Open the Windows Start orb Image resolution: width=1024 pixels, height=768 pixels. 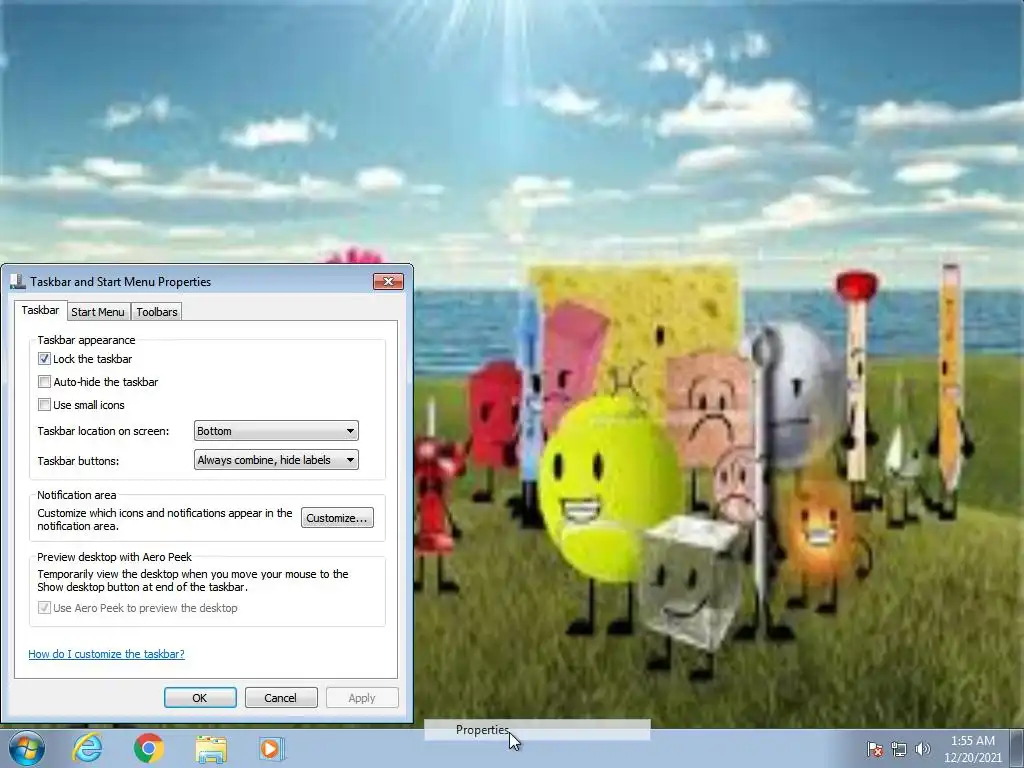[27, 748]
